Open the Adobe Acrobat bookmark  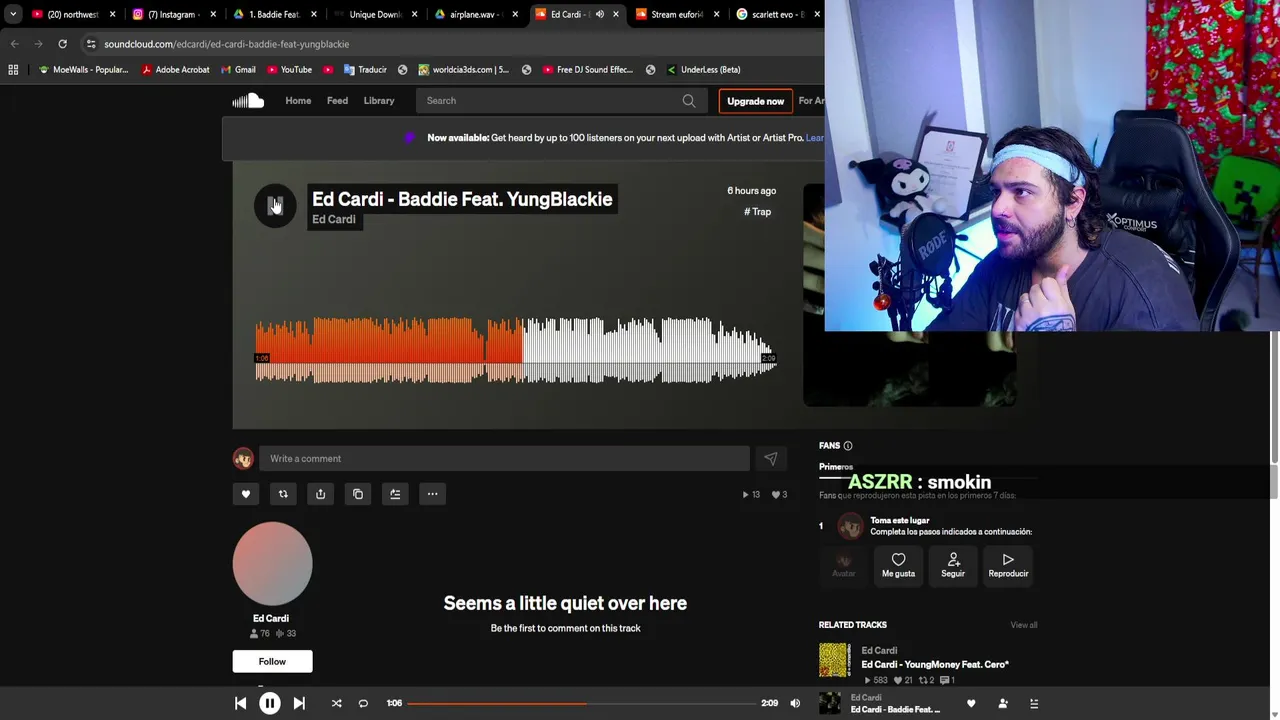pos(176,70)
